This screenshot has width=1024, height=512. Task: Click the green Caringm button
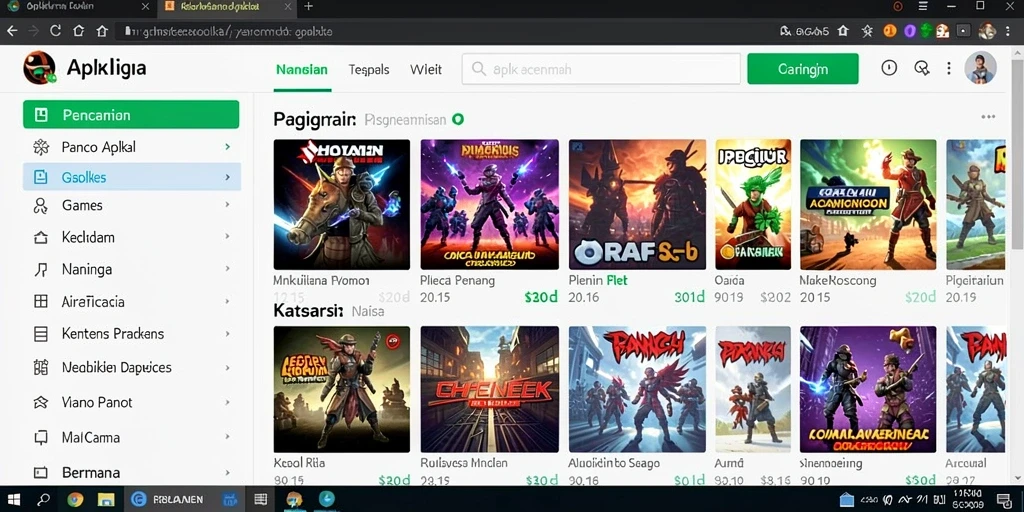tap(803, 69)
